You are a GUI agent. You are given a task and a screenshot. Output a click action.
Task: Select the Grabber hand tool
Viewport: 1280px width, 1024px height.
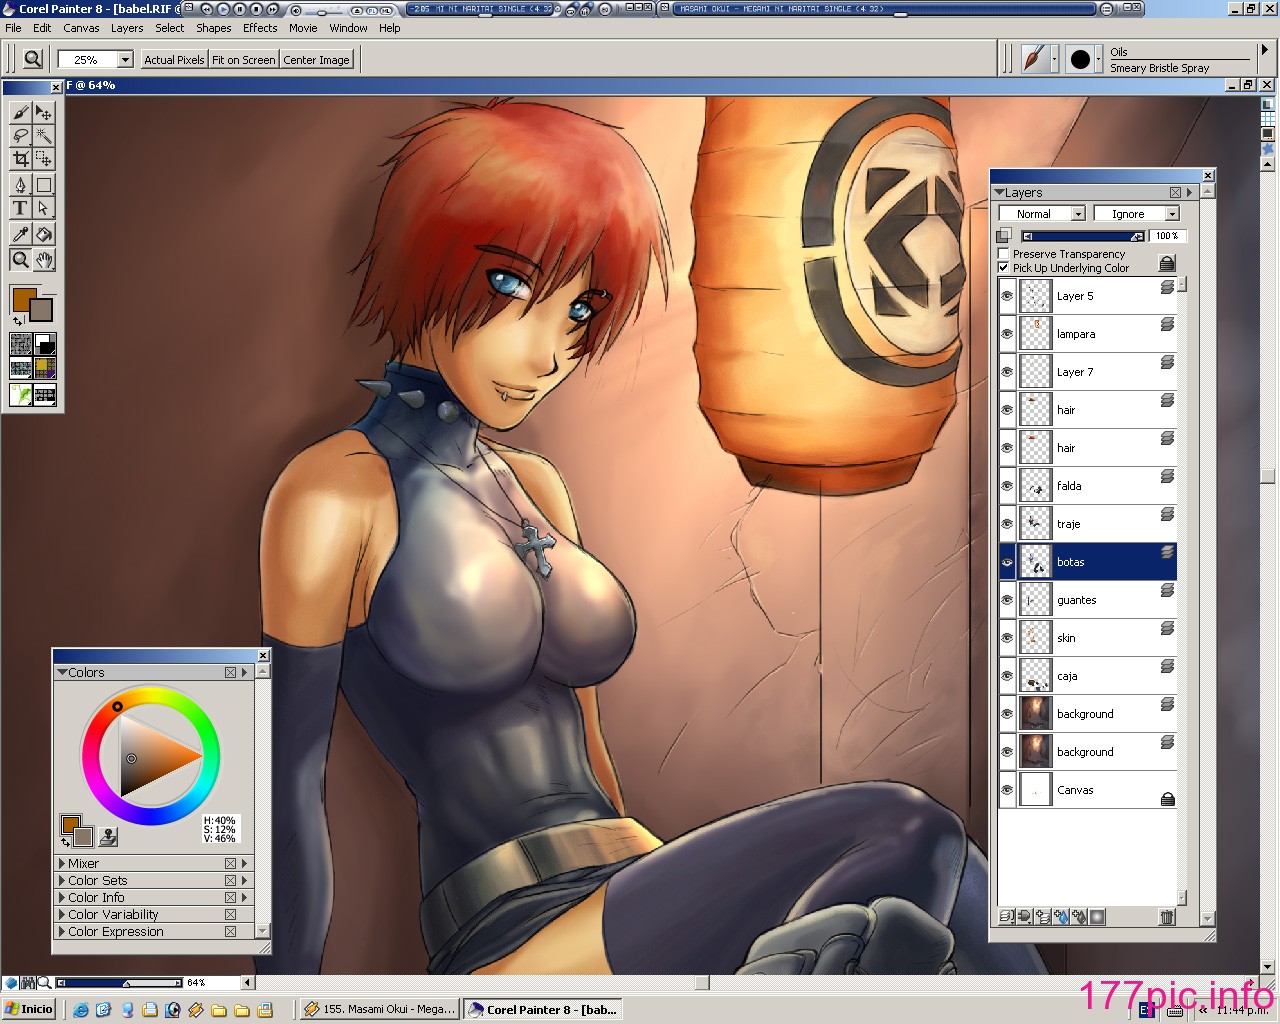pyautogui.click(x=44, y=260)
